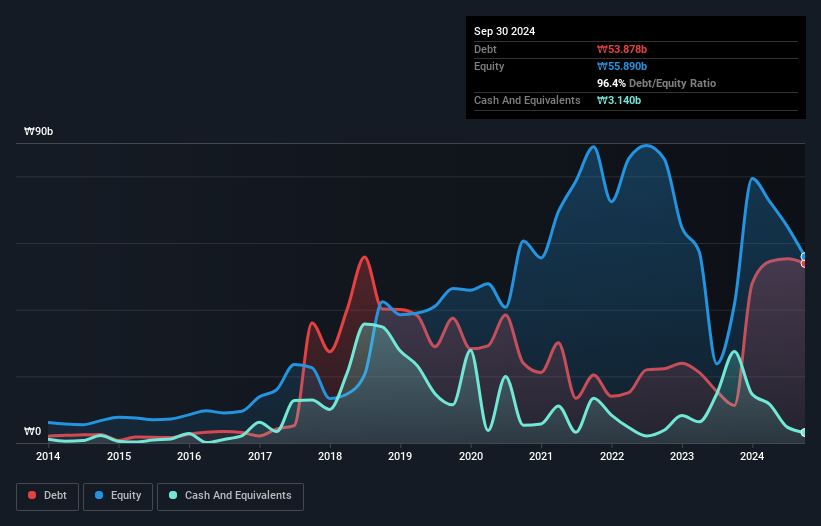This screenshot has width=821, height=526.
Task: Click the red Debt endpoint marker on chart
Action: pyautogui.click(x=804, y=264)
